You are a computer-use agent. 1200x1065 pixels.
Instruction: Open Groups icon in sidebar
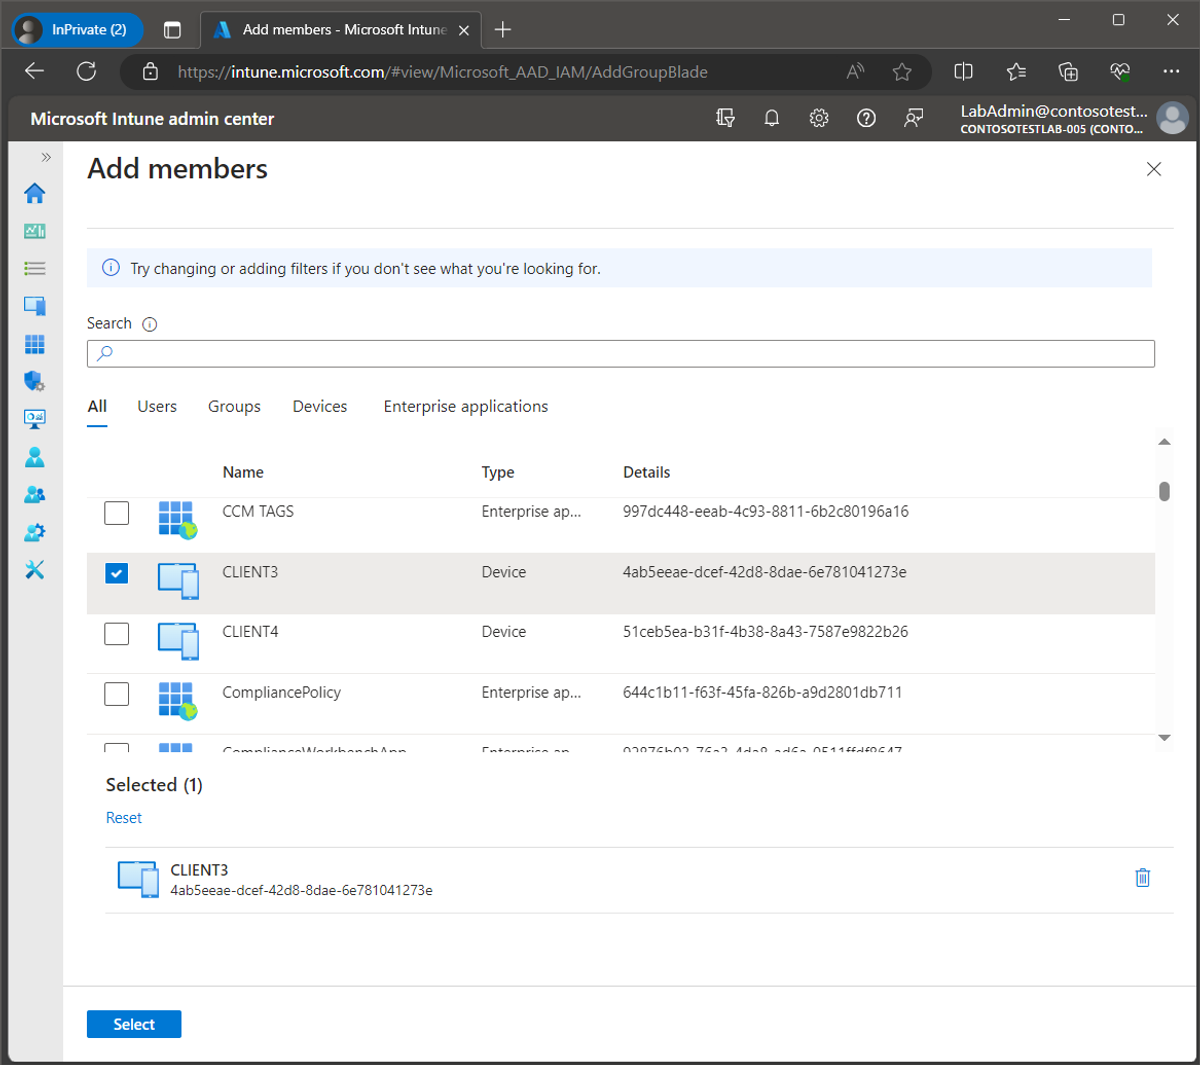click(35, 494)
